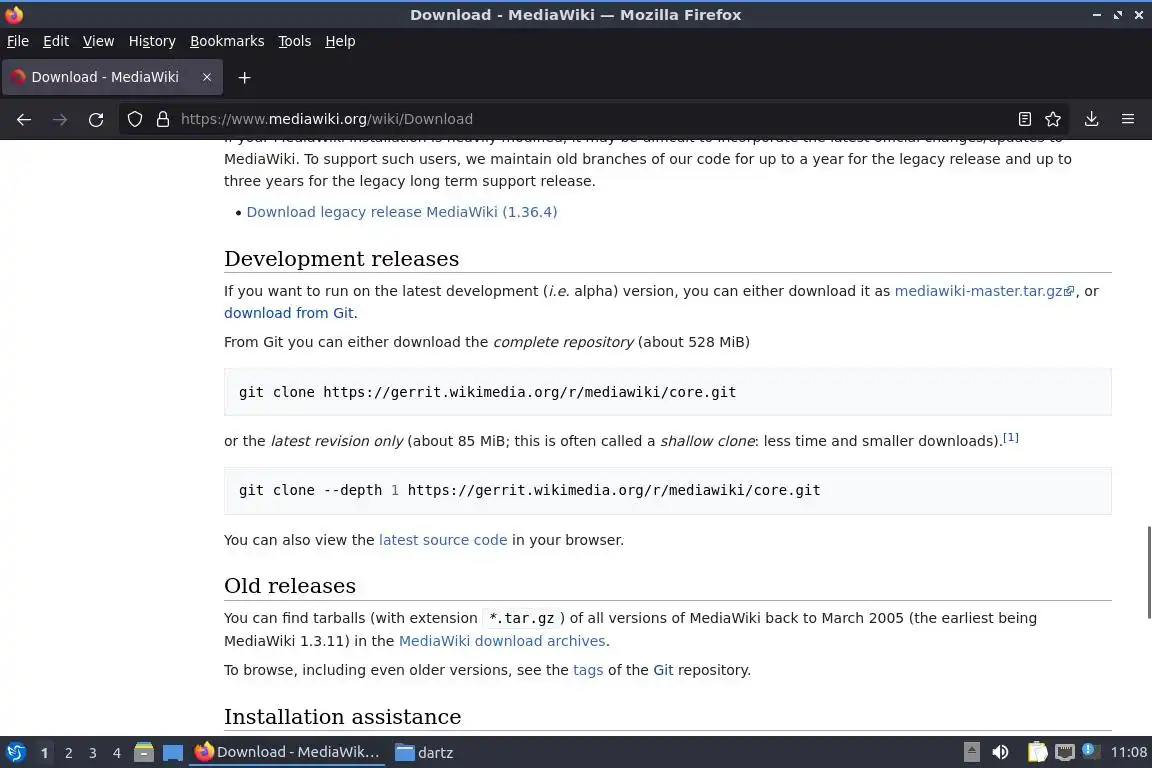This screenshot has height=768, width=1152.
Task: Open the volume speaker tray icon
Action: click(x=1000, y=752)
